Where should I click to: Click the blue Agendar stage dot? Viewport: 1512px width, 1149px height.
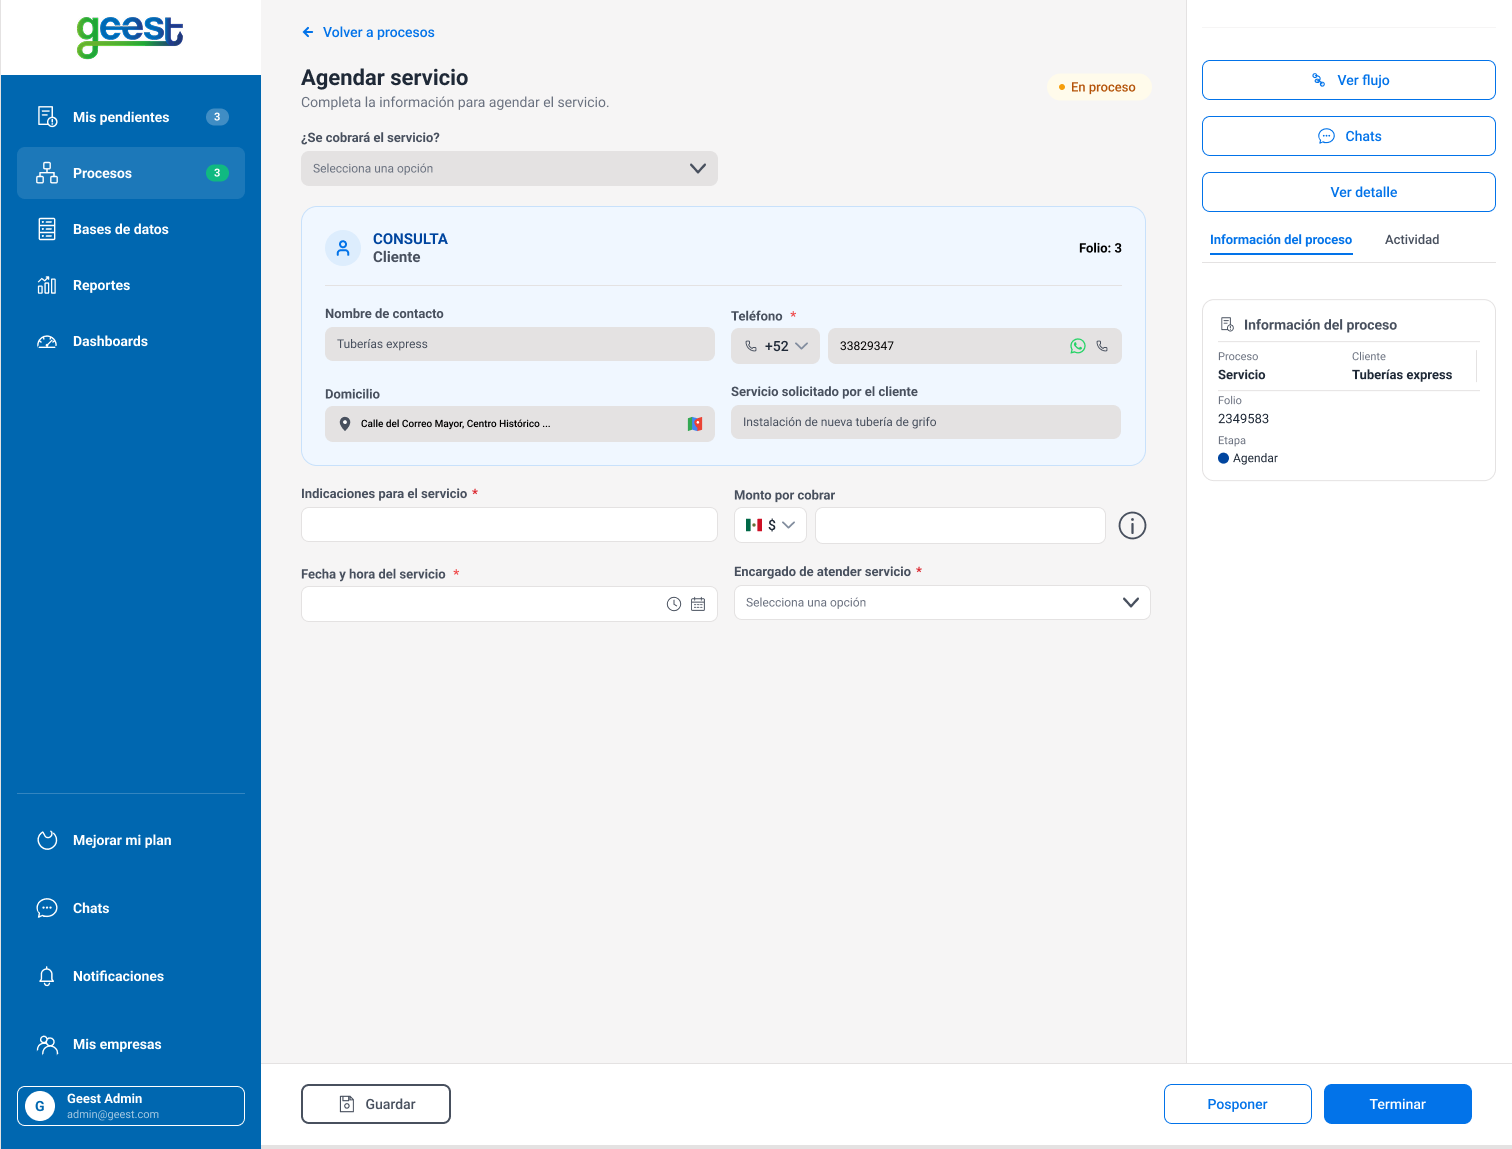1223,458
